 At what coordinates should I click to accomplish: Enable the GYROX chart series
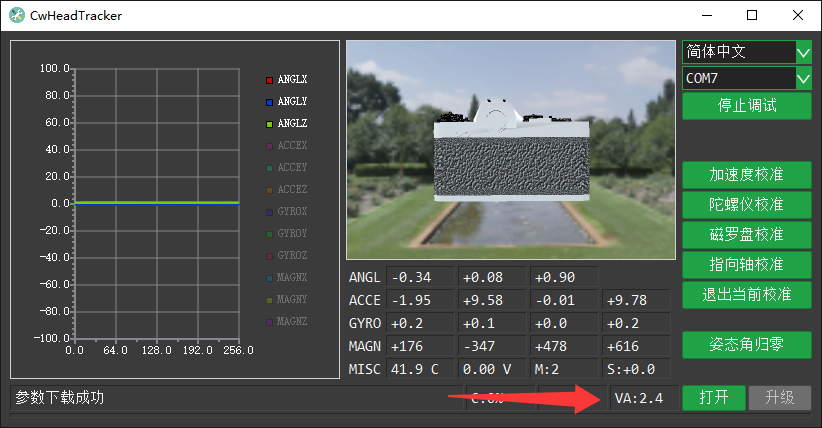(x=287, y=212)
